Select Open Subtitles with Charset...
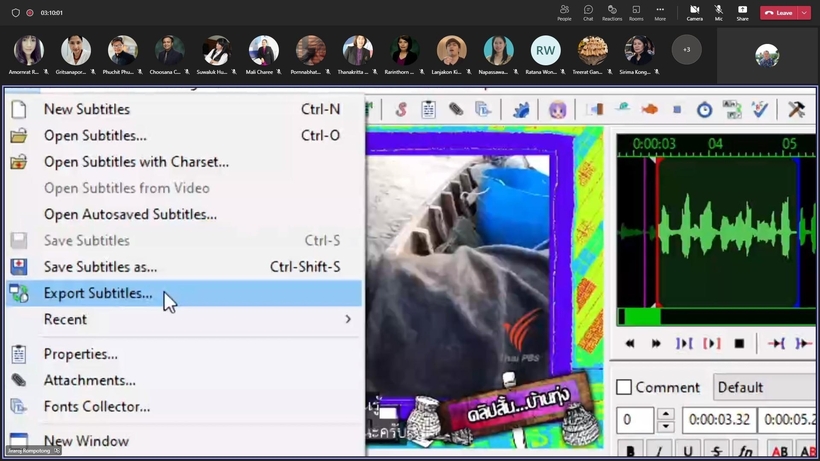820x461 pixels. (184, 162)
